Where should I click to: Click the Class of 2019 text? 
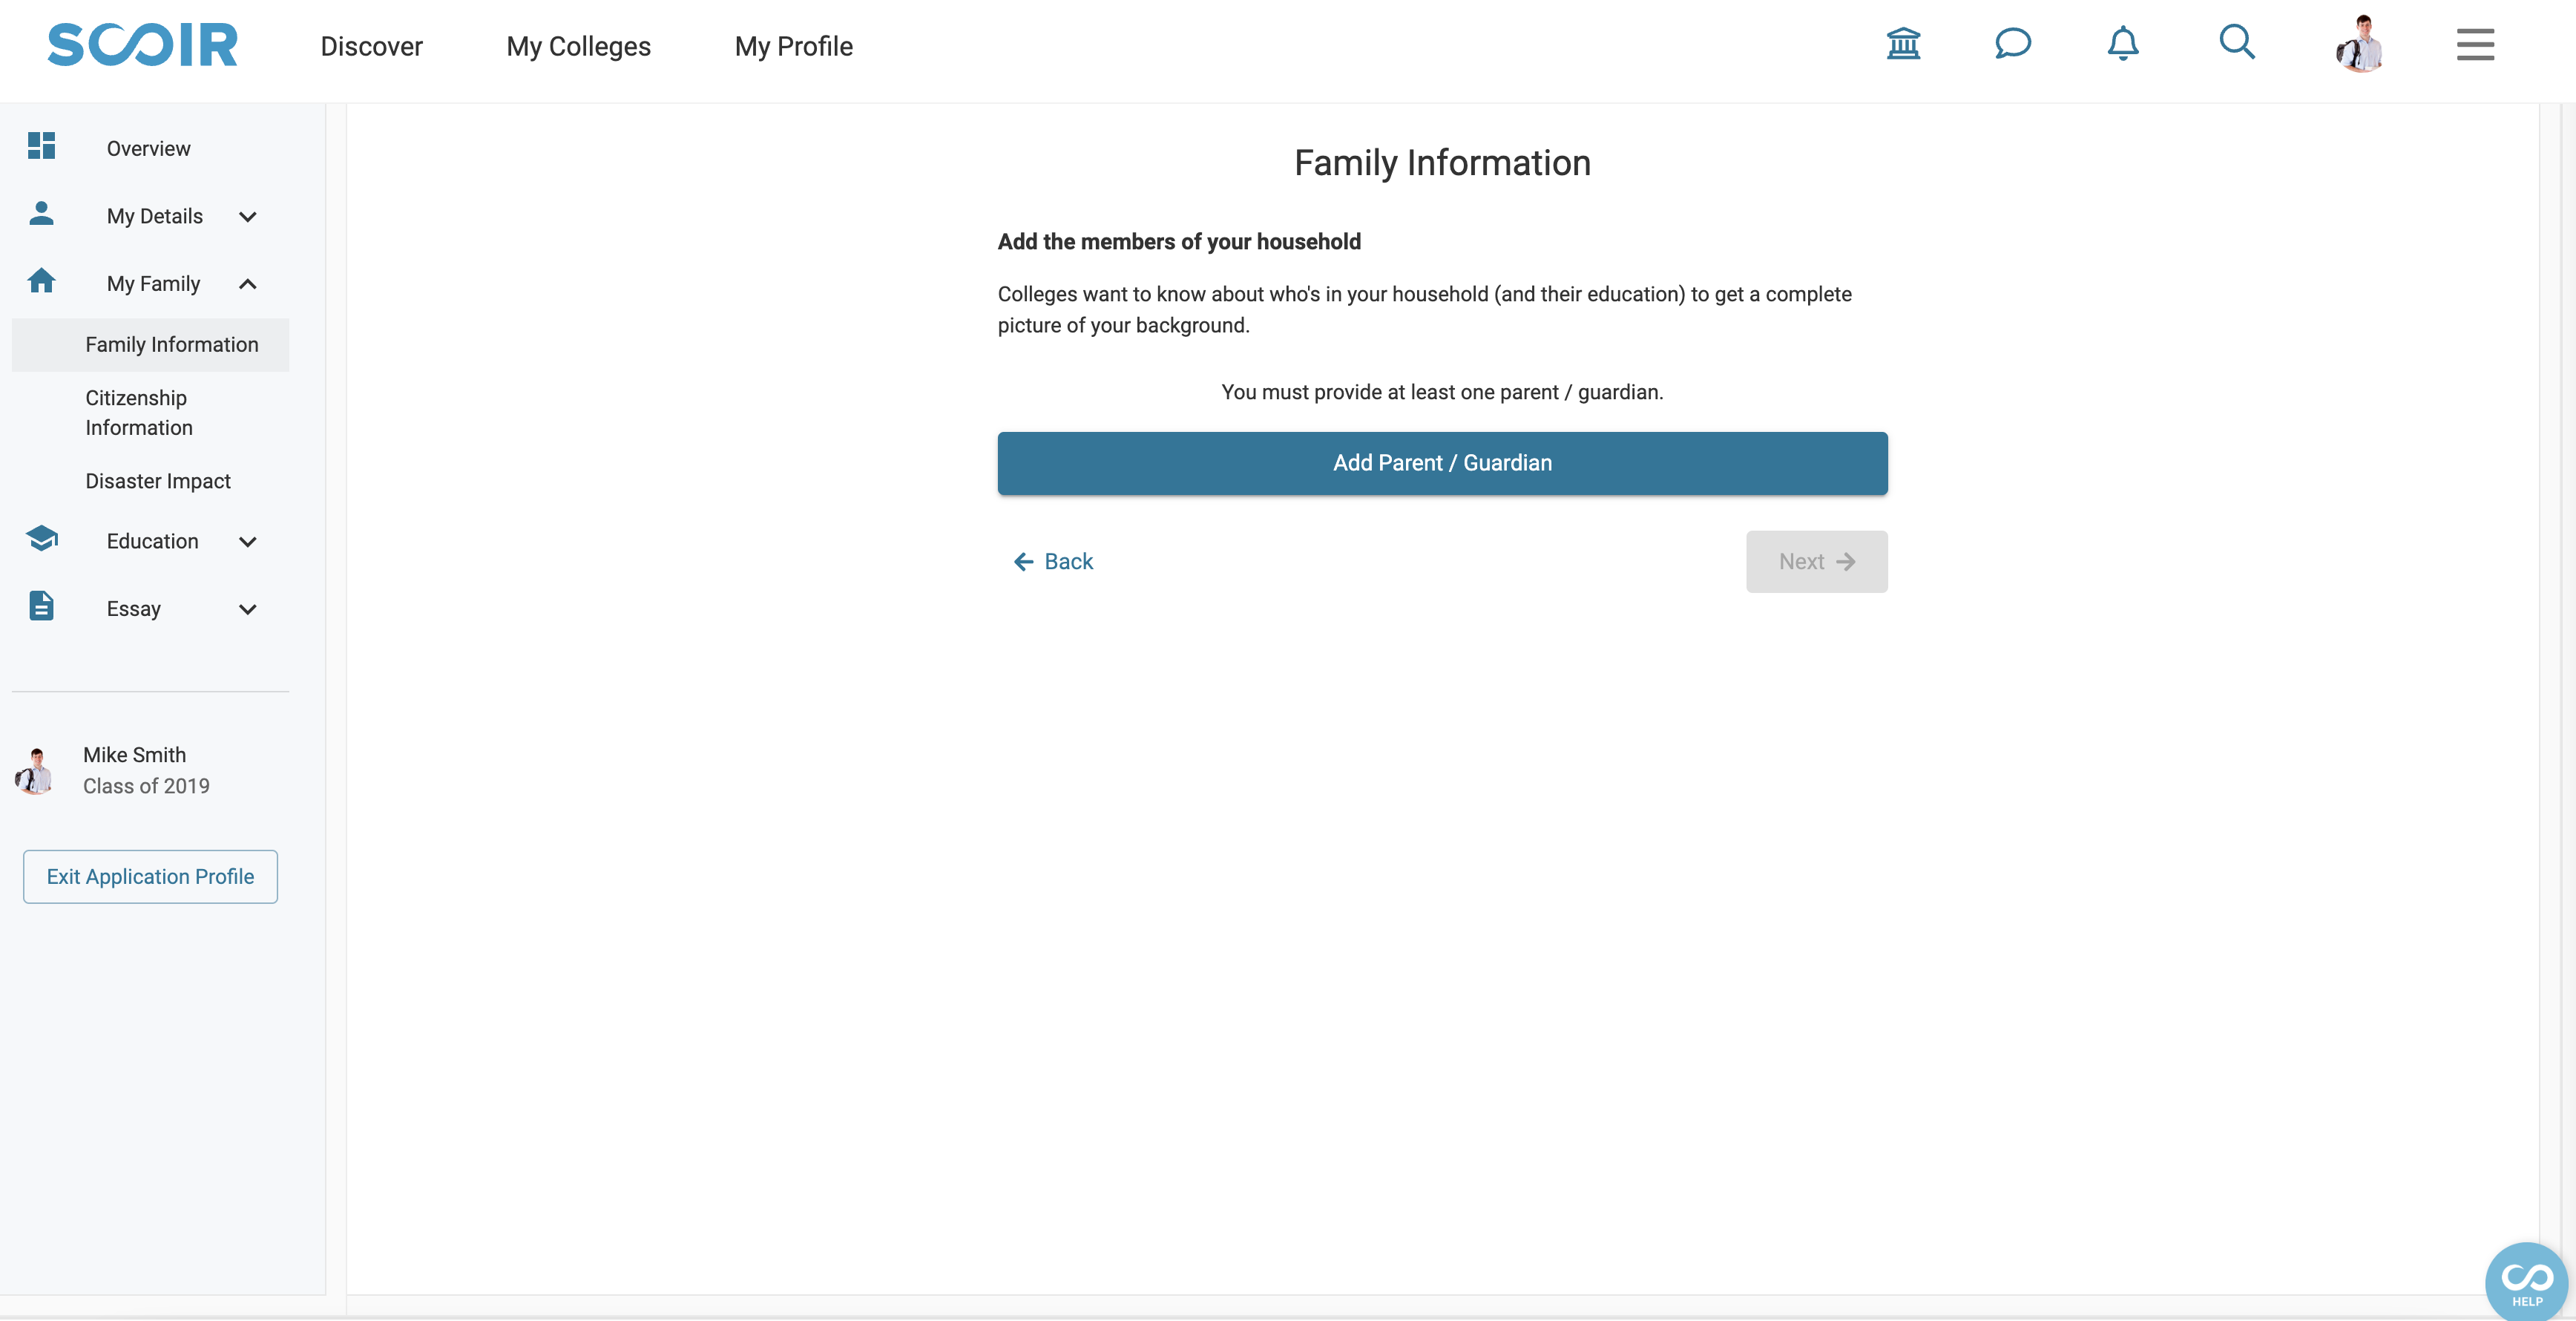pos(146,786)
